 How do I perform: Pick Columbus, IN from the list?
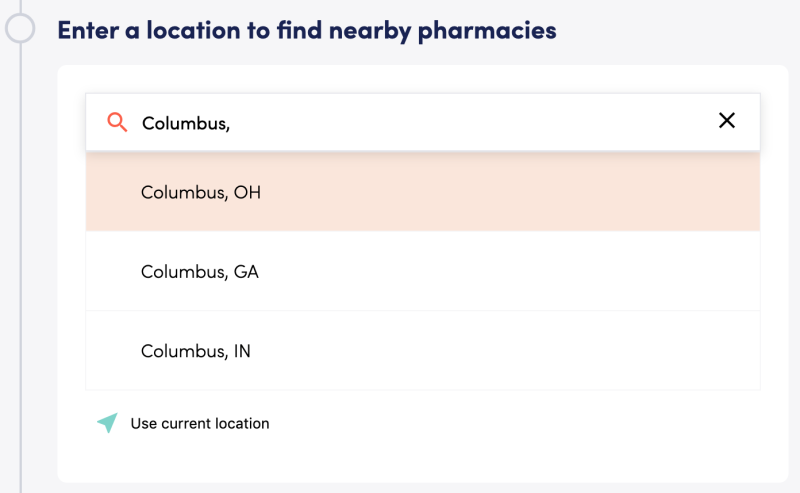(196, 352)
